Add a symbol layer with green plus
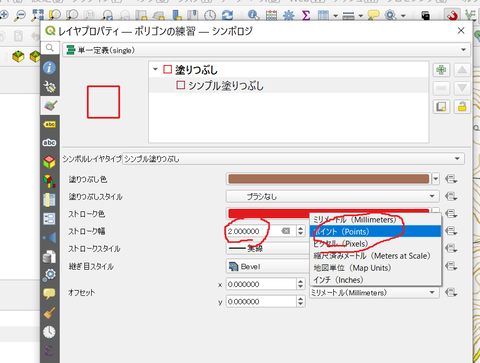Image resolution: width=480 pixels, height=363 pixels. point(441,70)
